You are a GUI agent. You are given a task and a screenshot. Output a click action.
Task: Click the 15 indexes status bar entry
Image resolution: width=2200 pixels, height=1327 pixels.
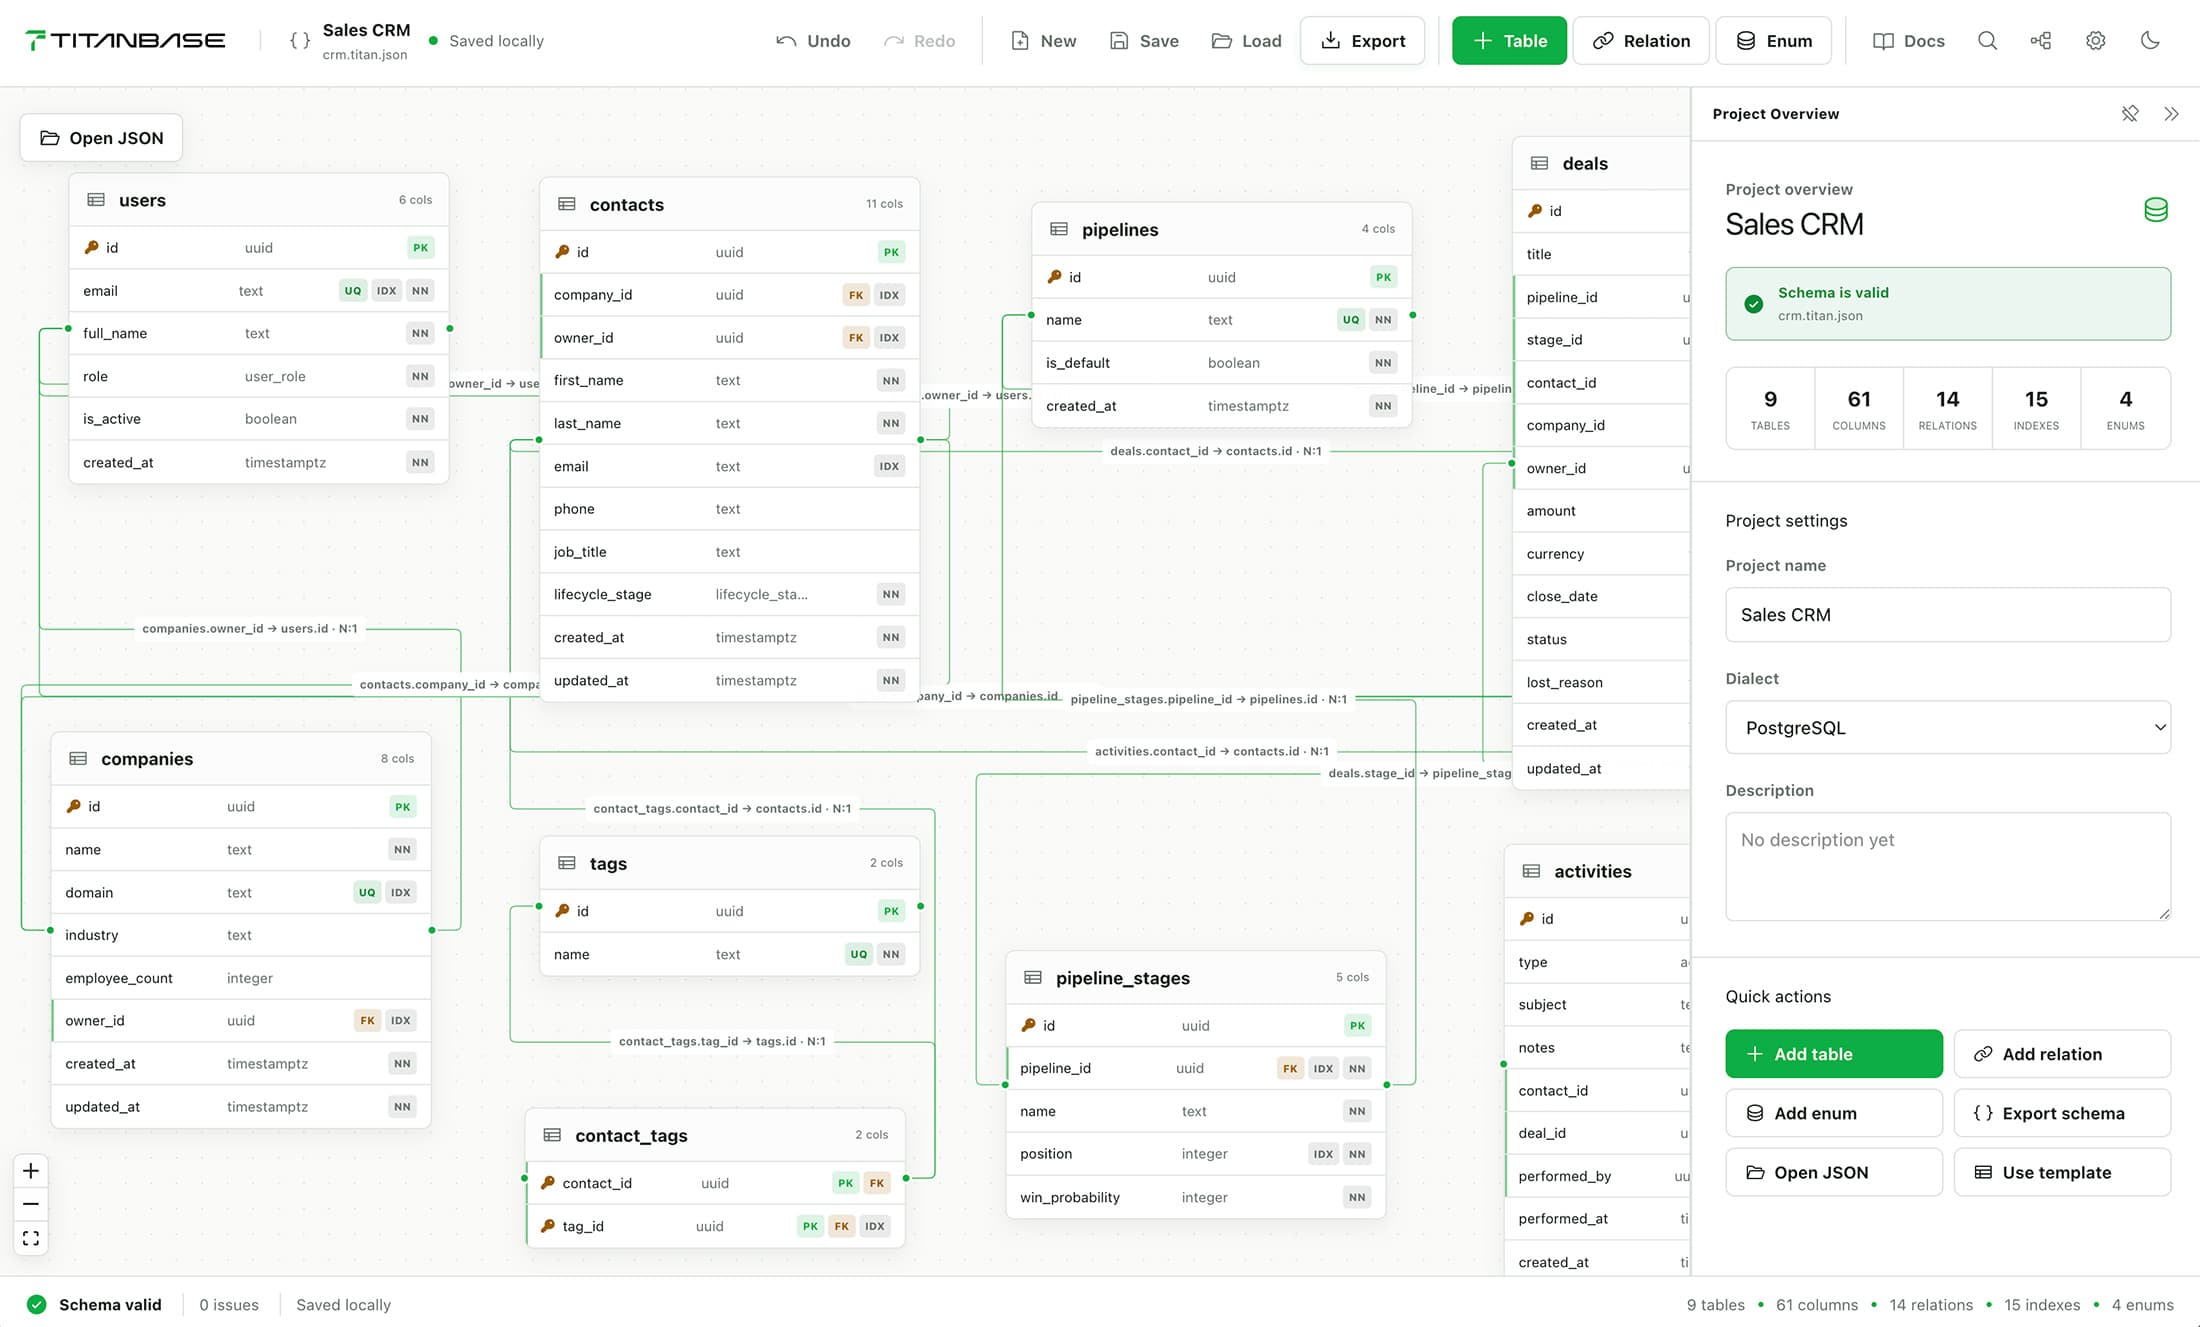2042,1304
